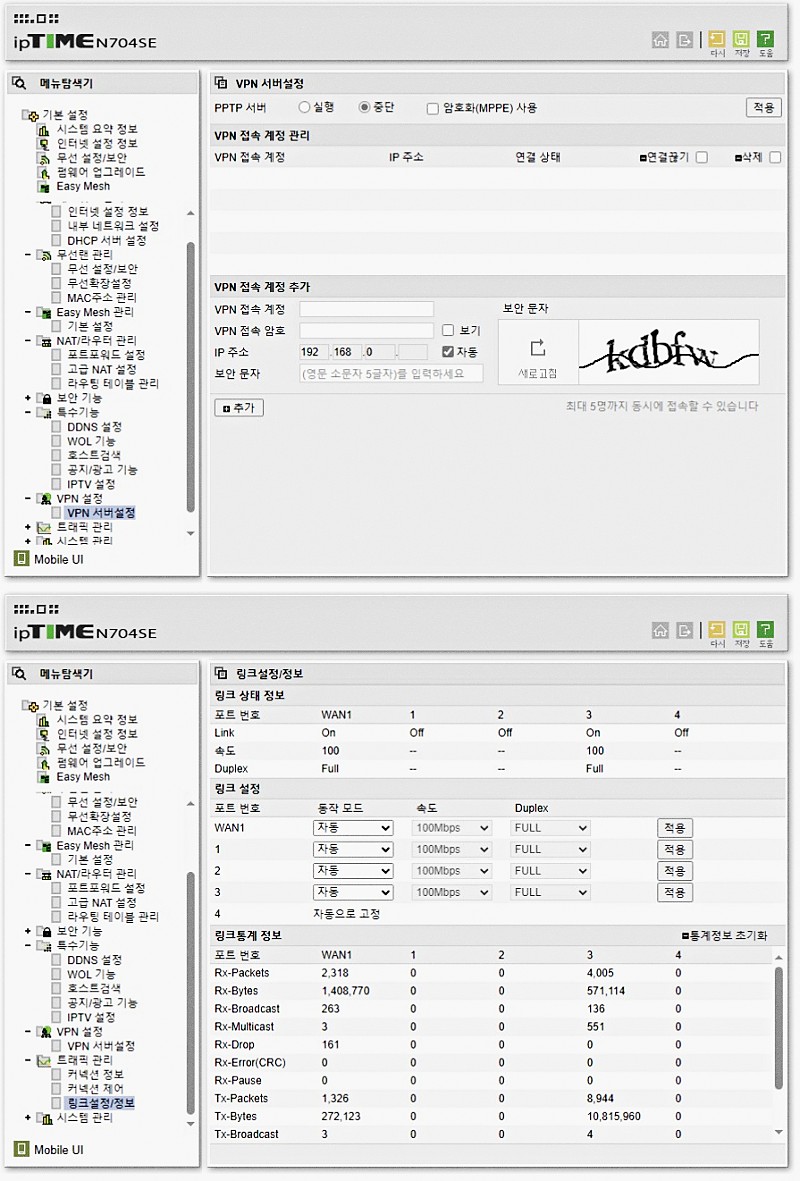The height and width of the screenshot is (1181, 800).
Task: Open the WAN1 동작 모드 dropdown
Action: point(353,828)
